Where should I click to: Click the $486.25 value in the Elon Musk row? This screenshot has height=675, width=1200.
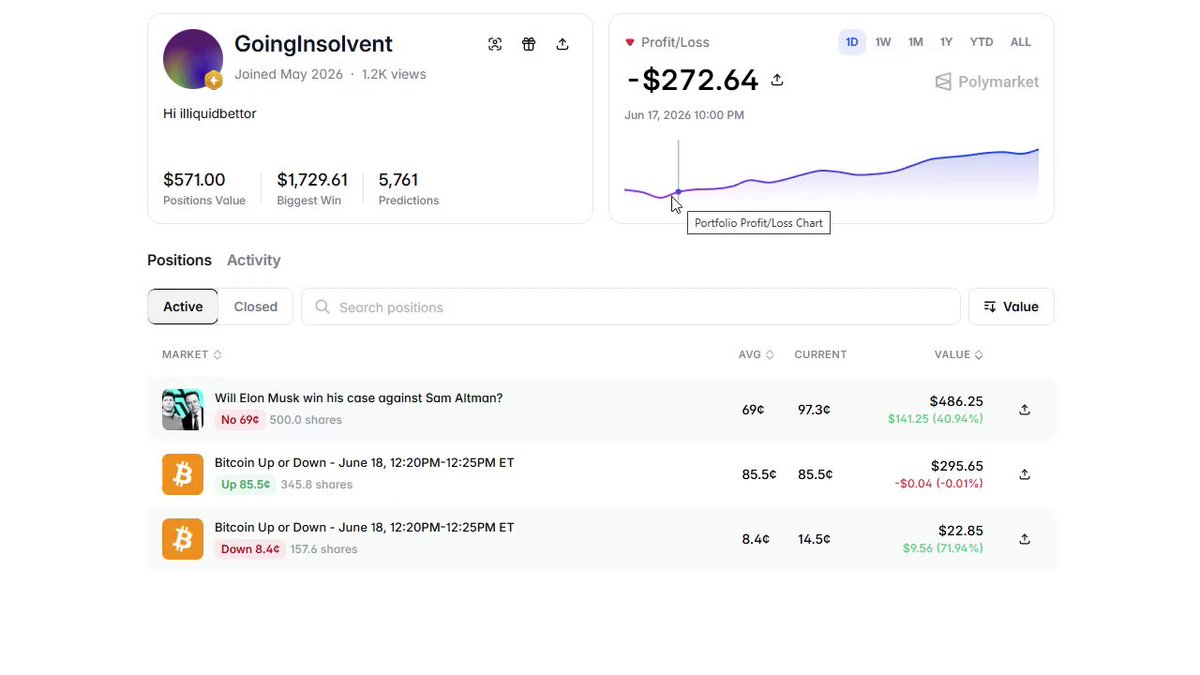(957, 401)
